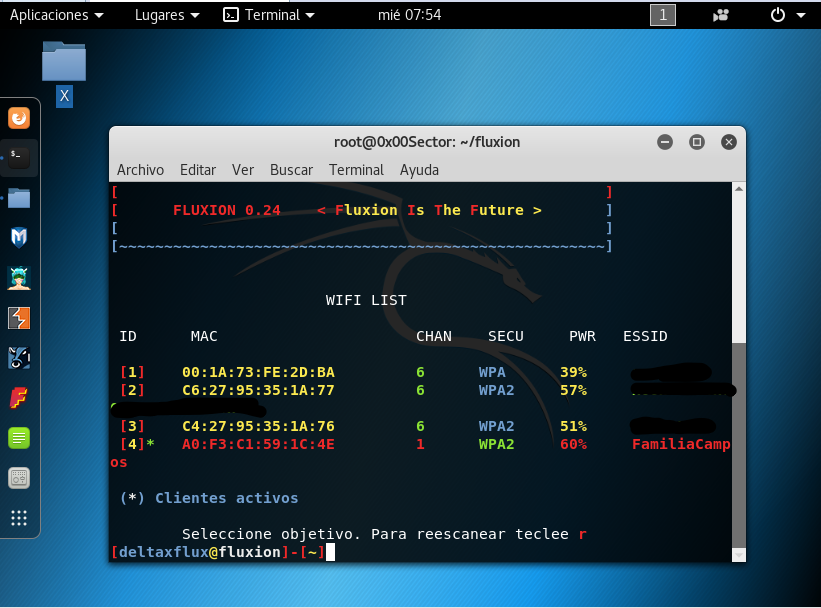Click the FamiliaCamp ESSID text
This screenshot has height=608, width=821.
point(681,445)
